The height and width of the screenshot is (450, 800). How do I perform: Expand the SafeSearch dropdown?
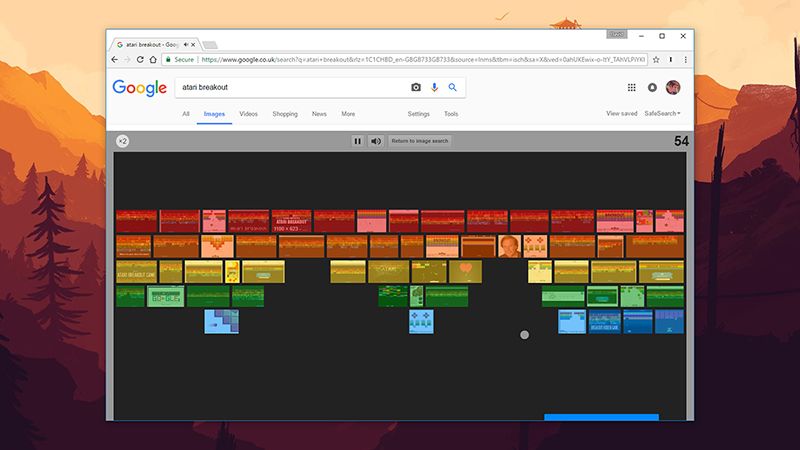click(x=662, y=114)
